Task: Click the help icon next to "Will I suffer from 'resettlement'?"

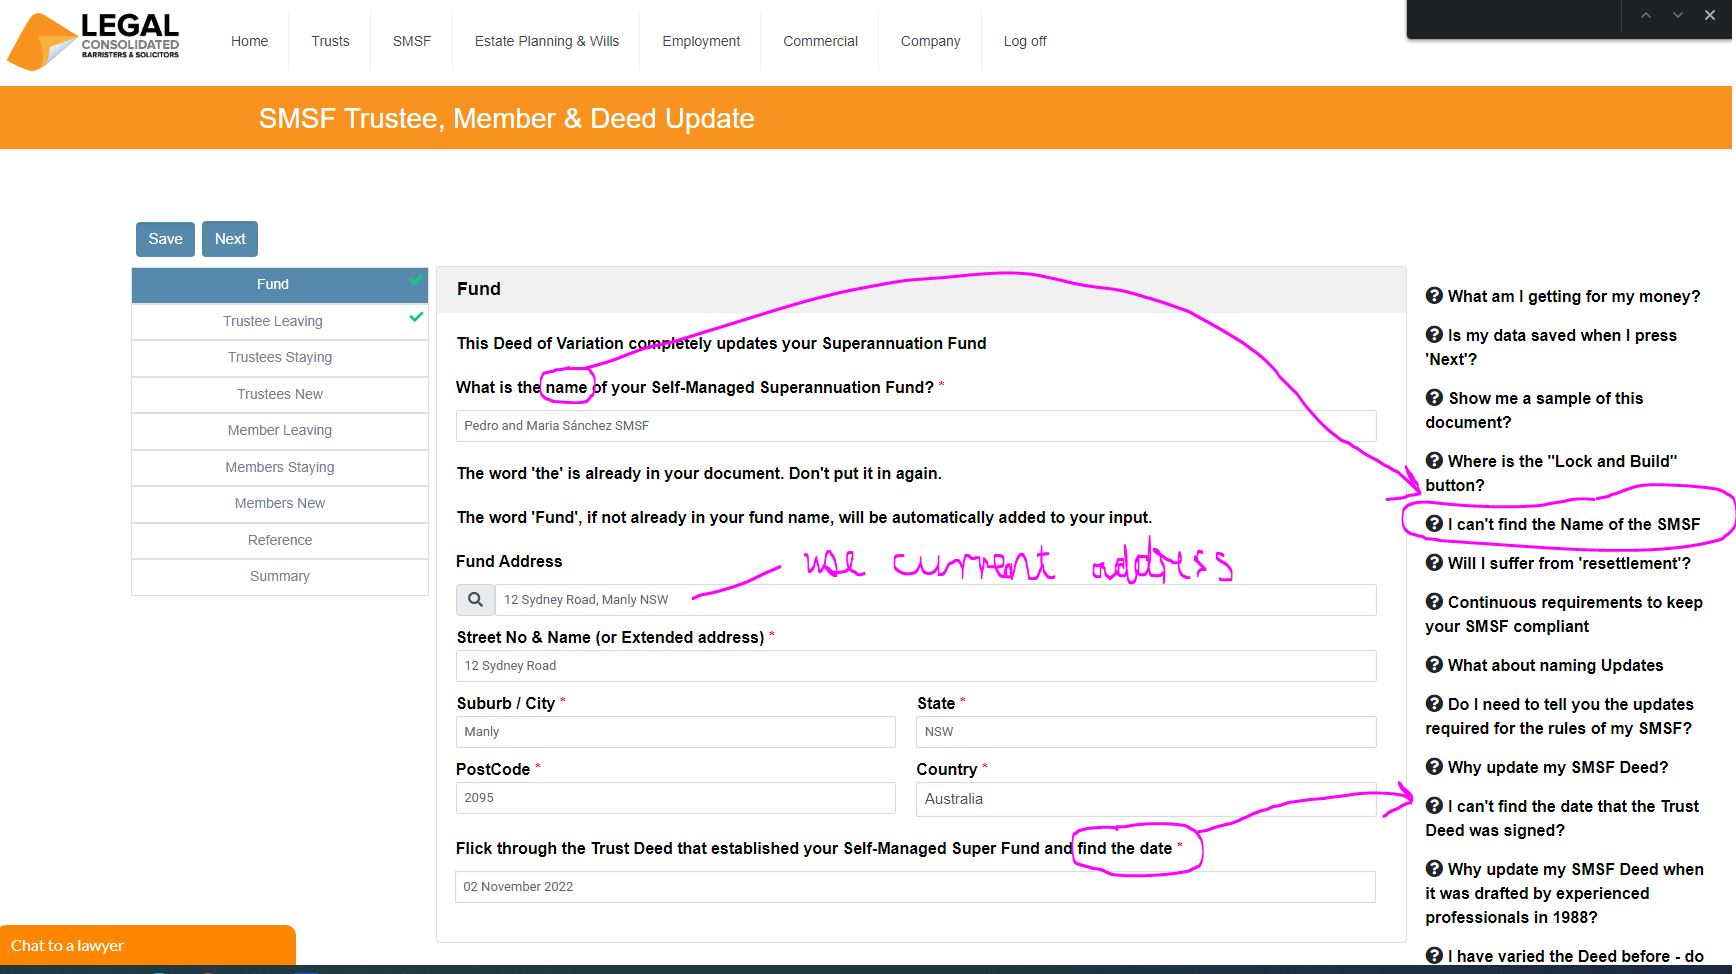Action: 1434,563
